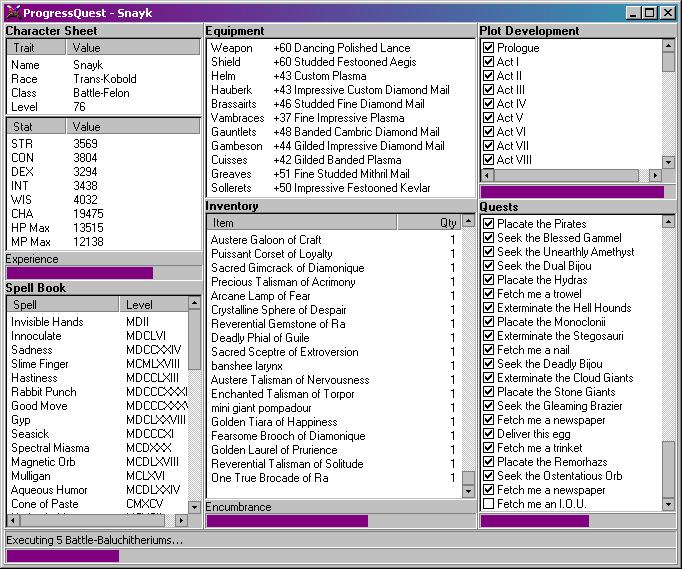Image resolution: width=682 pixels, height=569 pixels.
Task: Click Plot Development horizontal scroll left arrow
Action: [x=487, y=175]
